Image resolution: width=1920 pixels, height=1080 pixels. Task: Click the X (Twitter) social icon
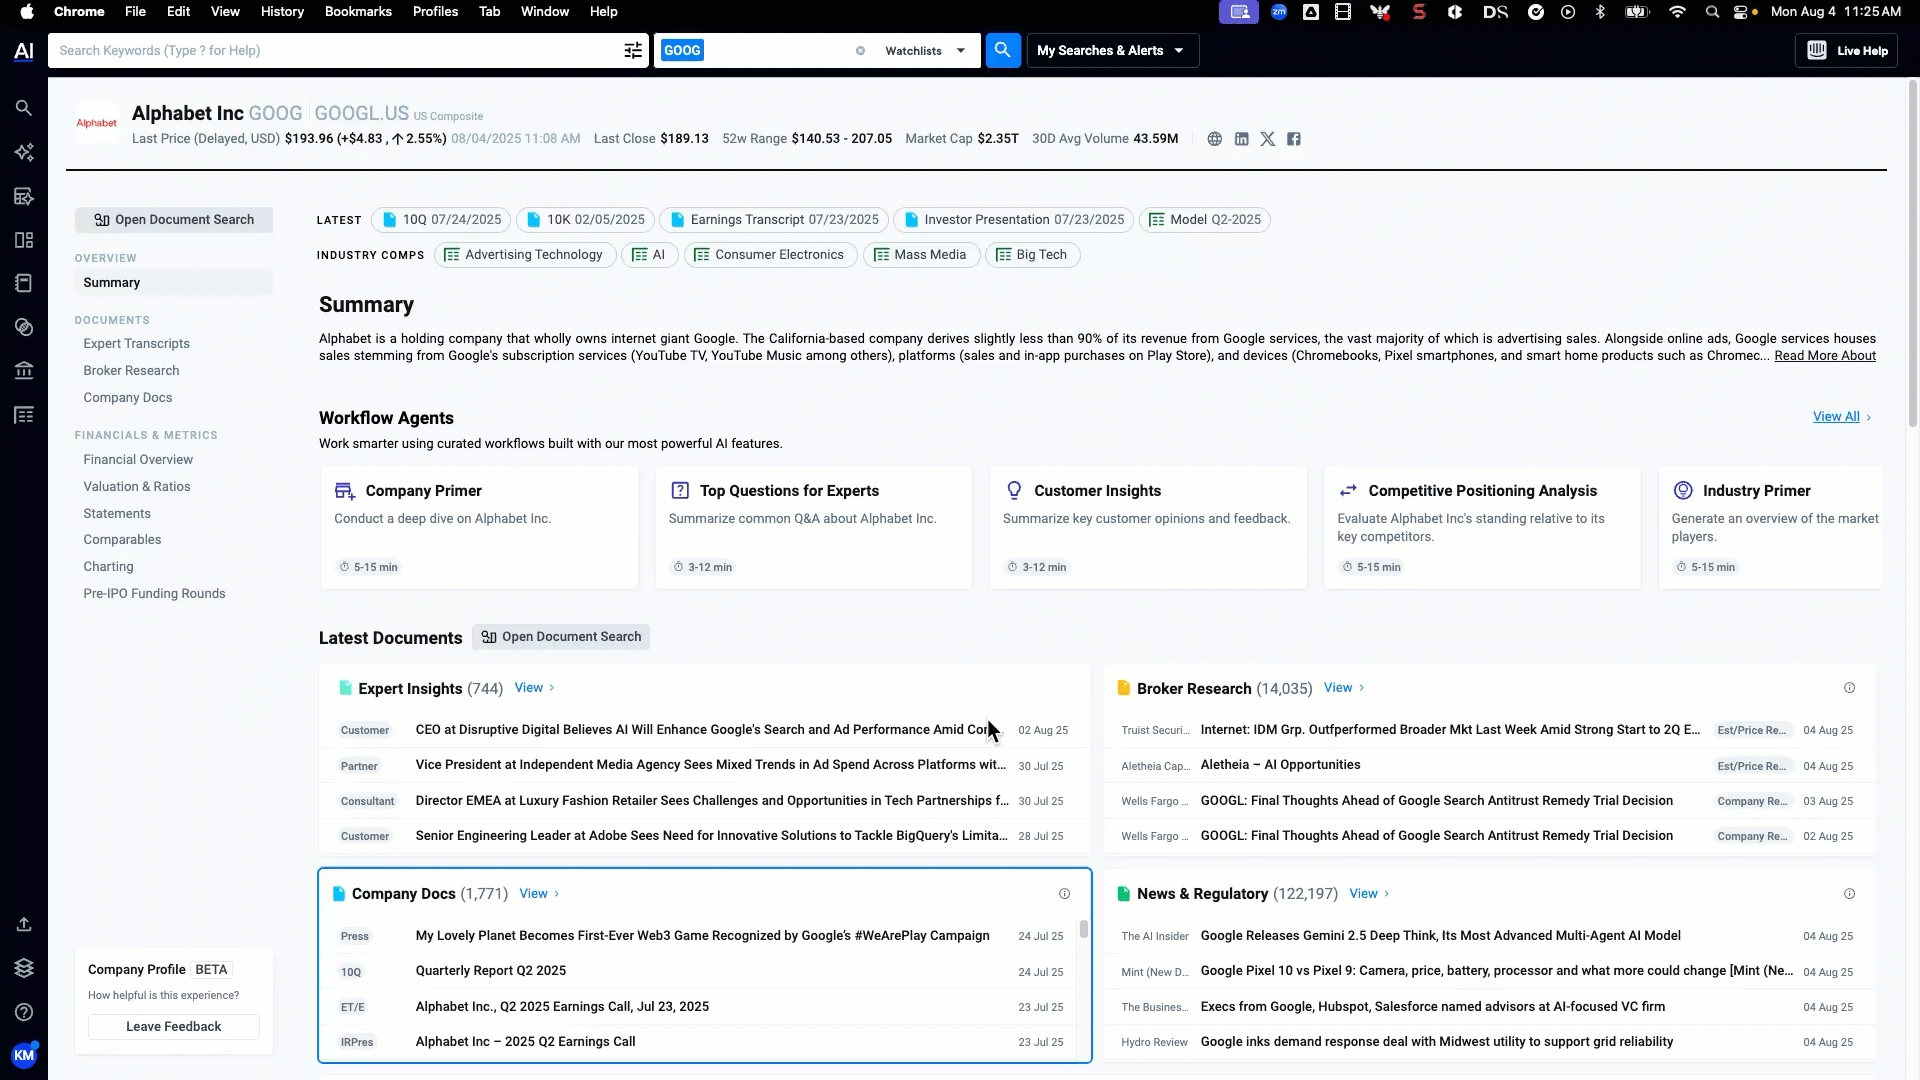(x=1267, y=139)
